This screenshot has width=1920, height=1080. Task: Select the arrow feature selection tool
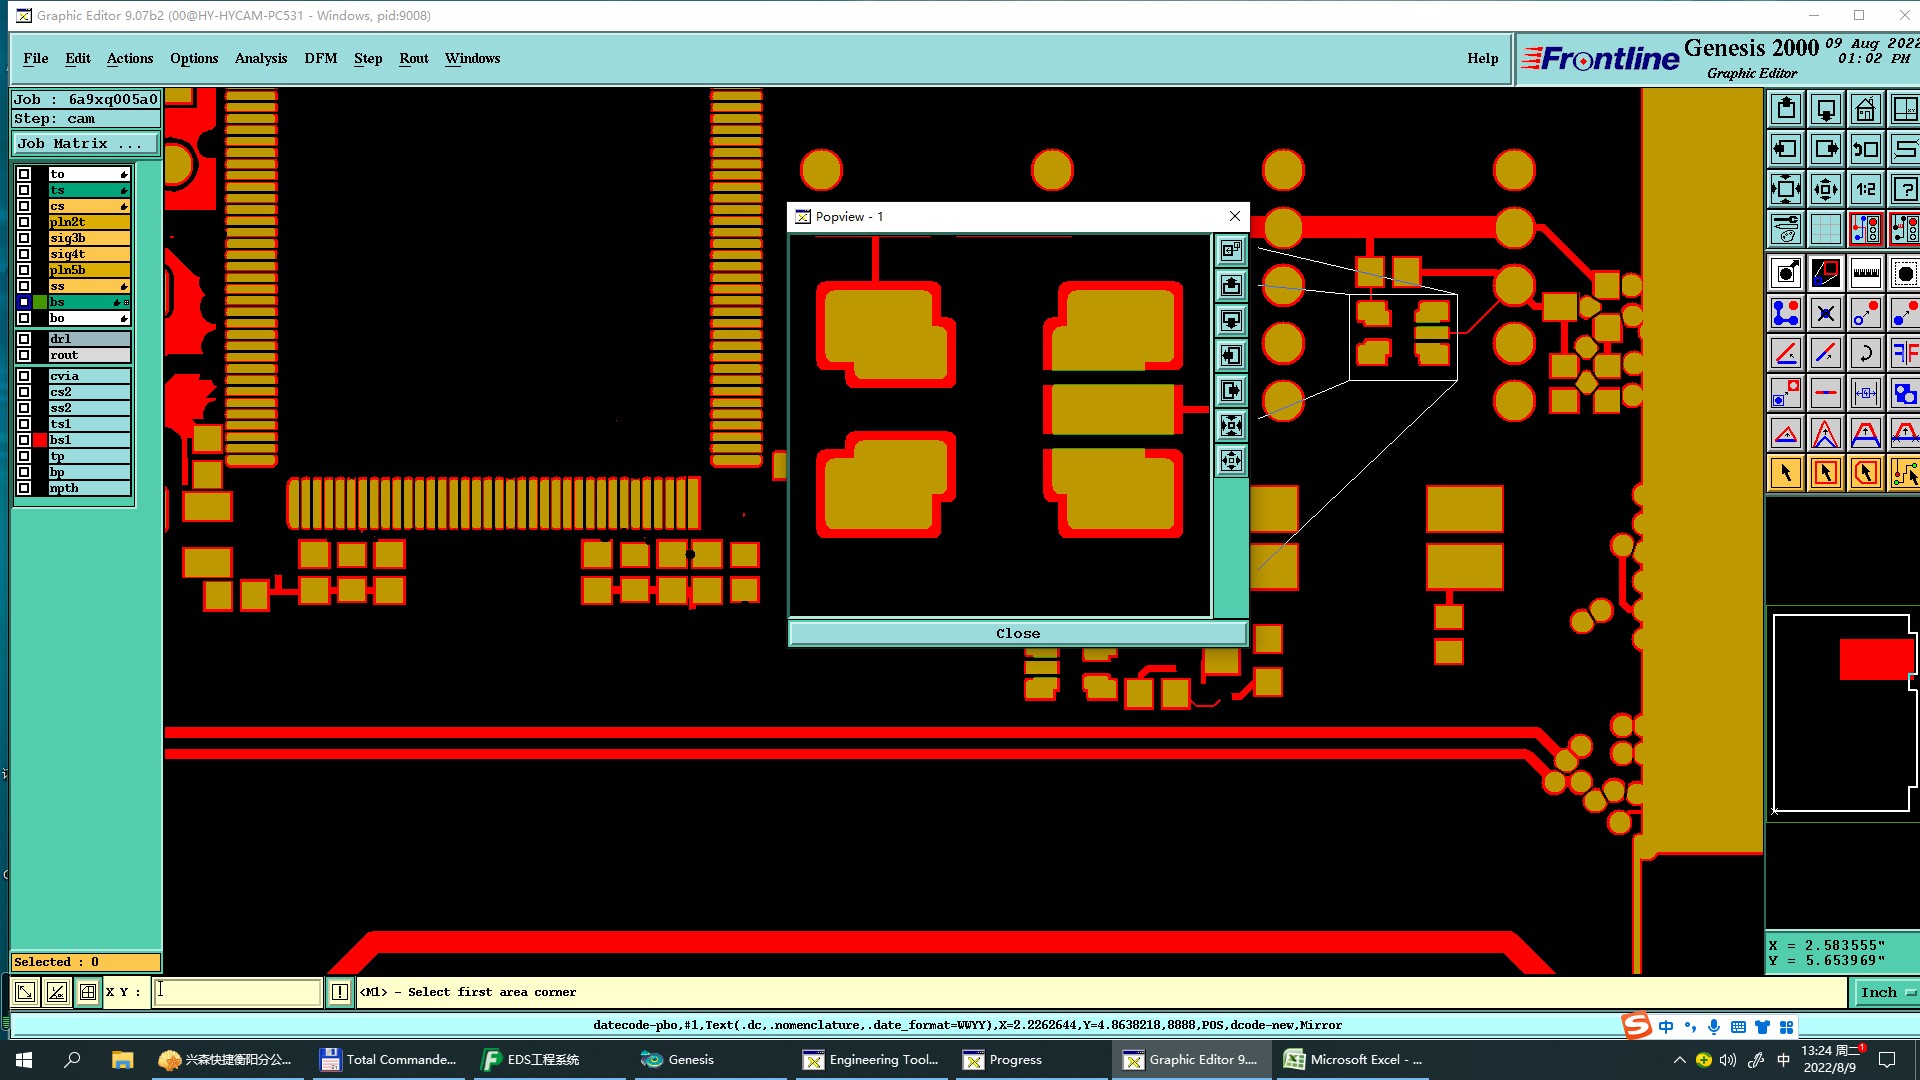pos(1786,473)
